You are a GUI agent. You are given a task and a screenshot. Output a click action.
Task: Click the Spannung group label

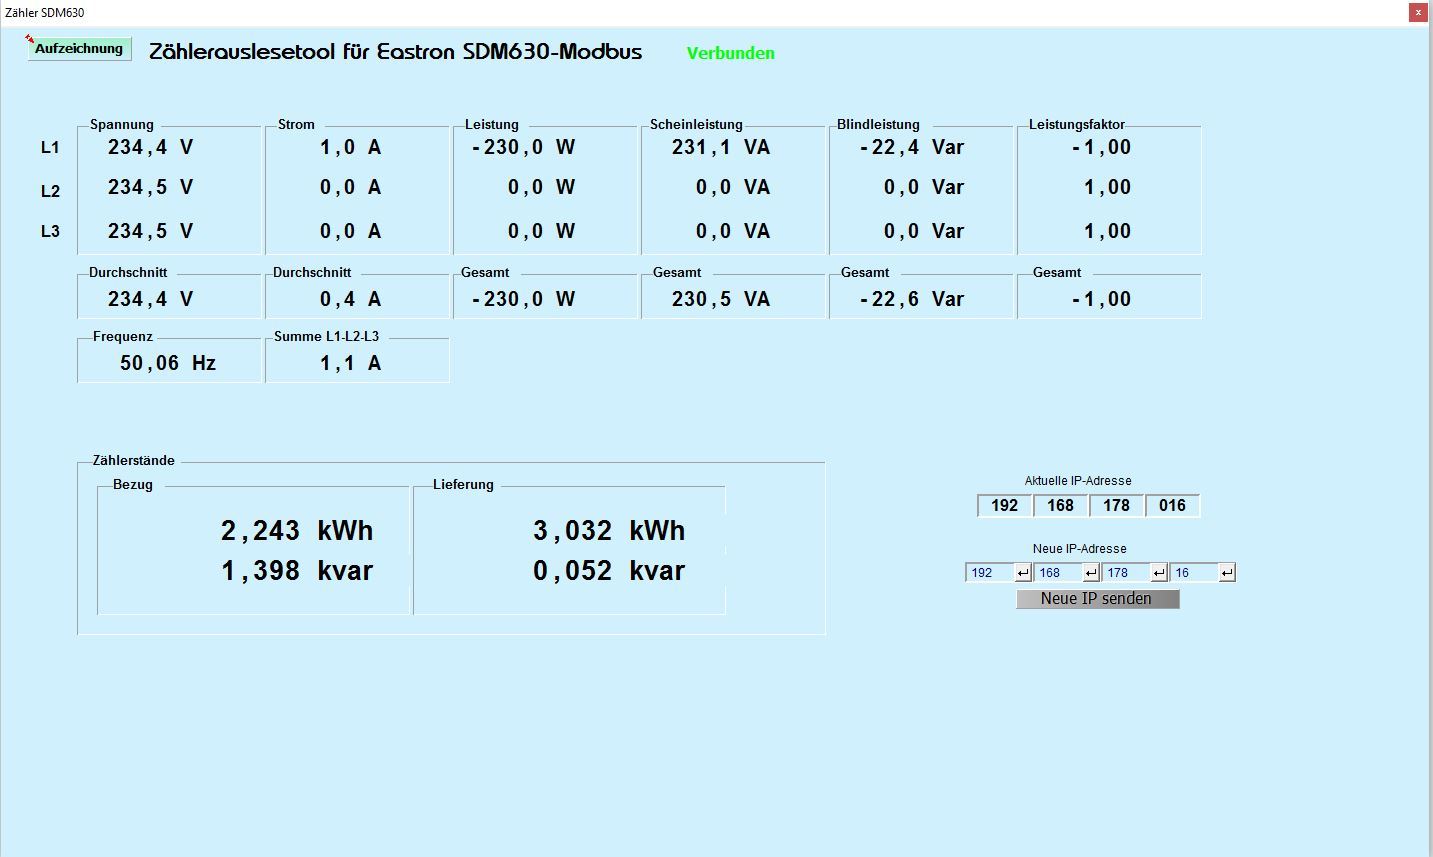122,125
